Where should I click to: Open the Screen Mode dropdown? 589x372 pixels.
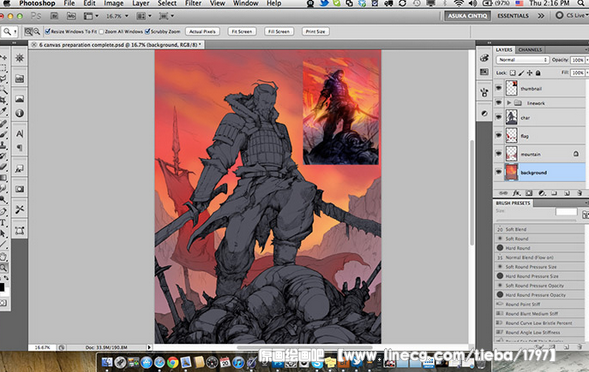(166, 16)
